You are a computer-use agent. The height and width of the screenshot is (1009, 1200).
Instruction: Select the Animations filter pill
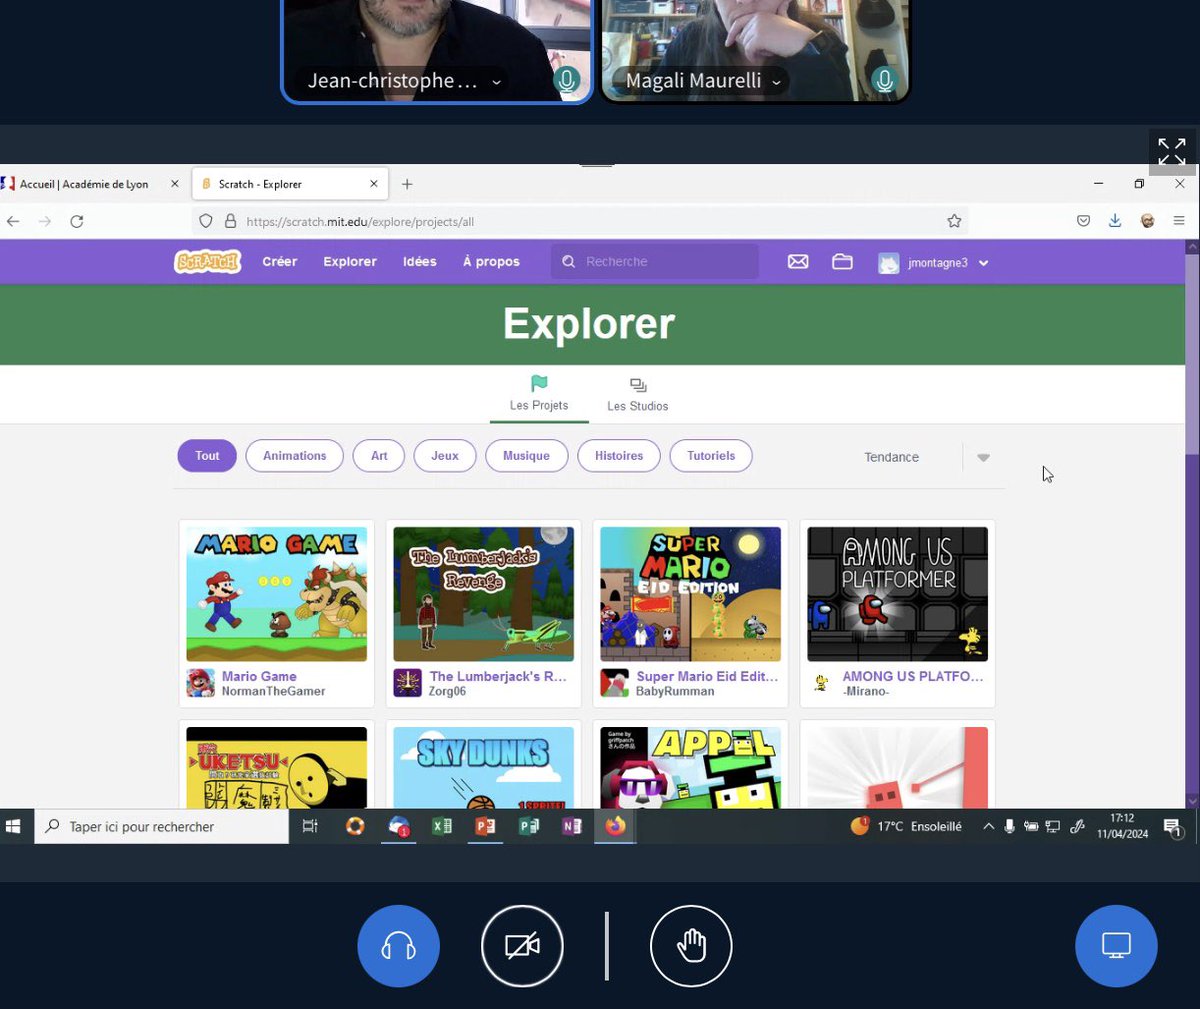click(x=294, y=456)
